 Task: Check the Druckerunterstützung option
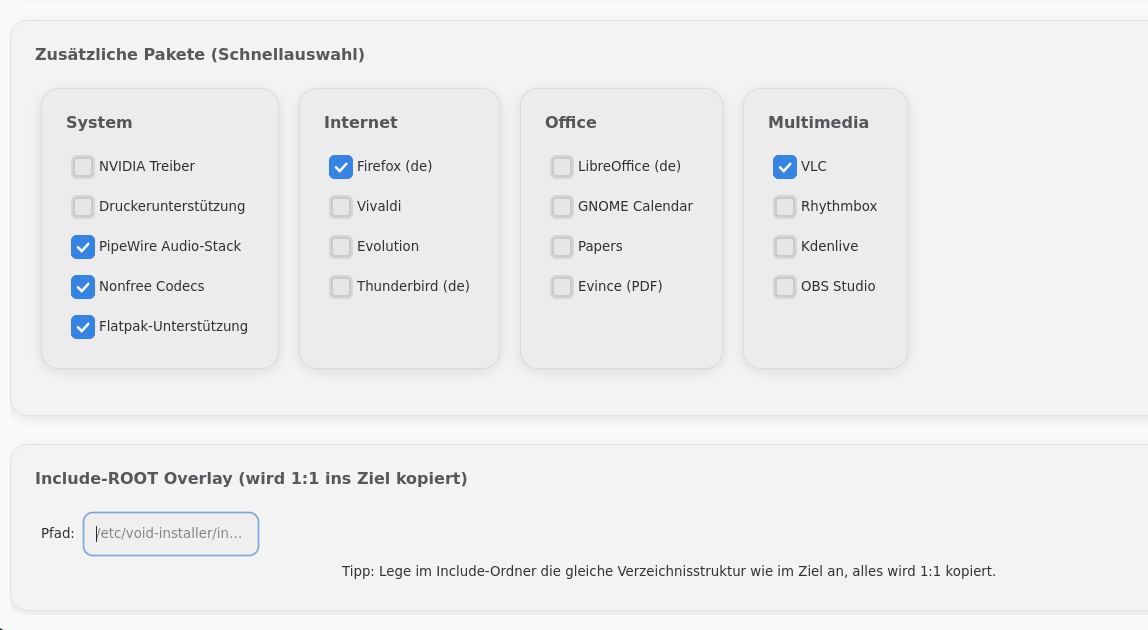pyautogui.click(x=83, y=207)
